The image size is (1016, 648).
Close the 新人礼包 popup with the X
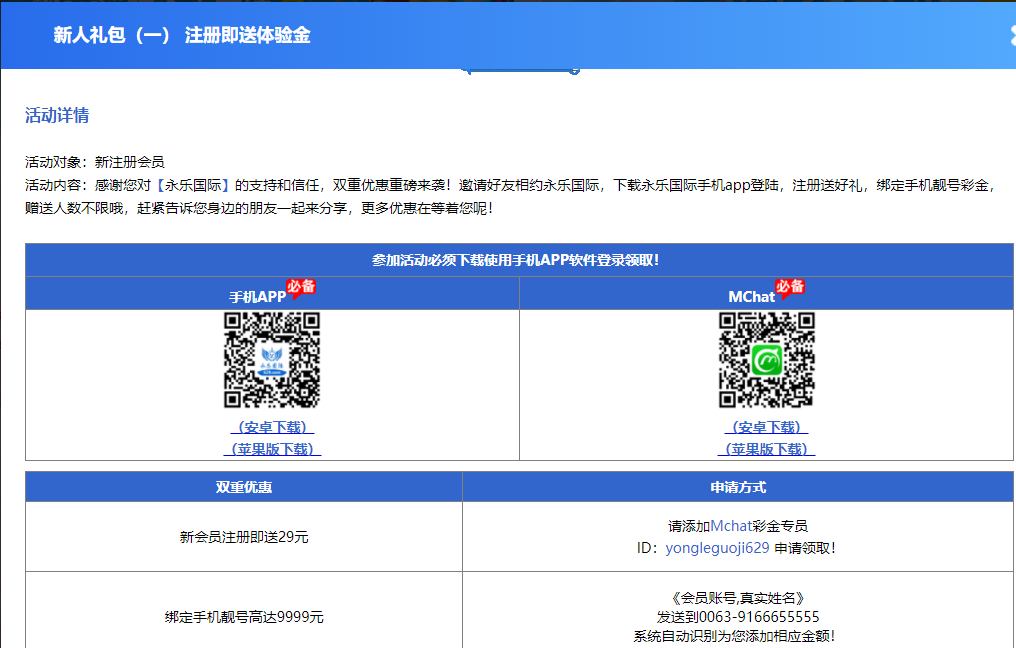(1011, 35)
